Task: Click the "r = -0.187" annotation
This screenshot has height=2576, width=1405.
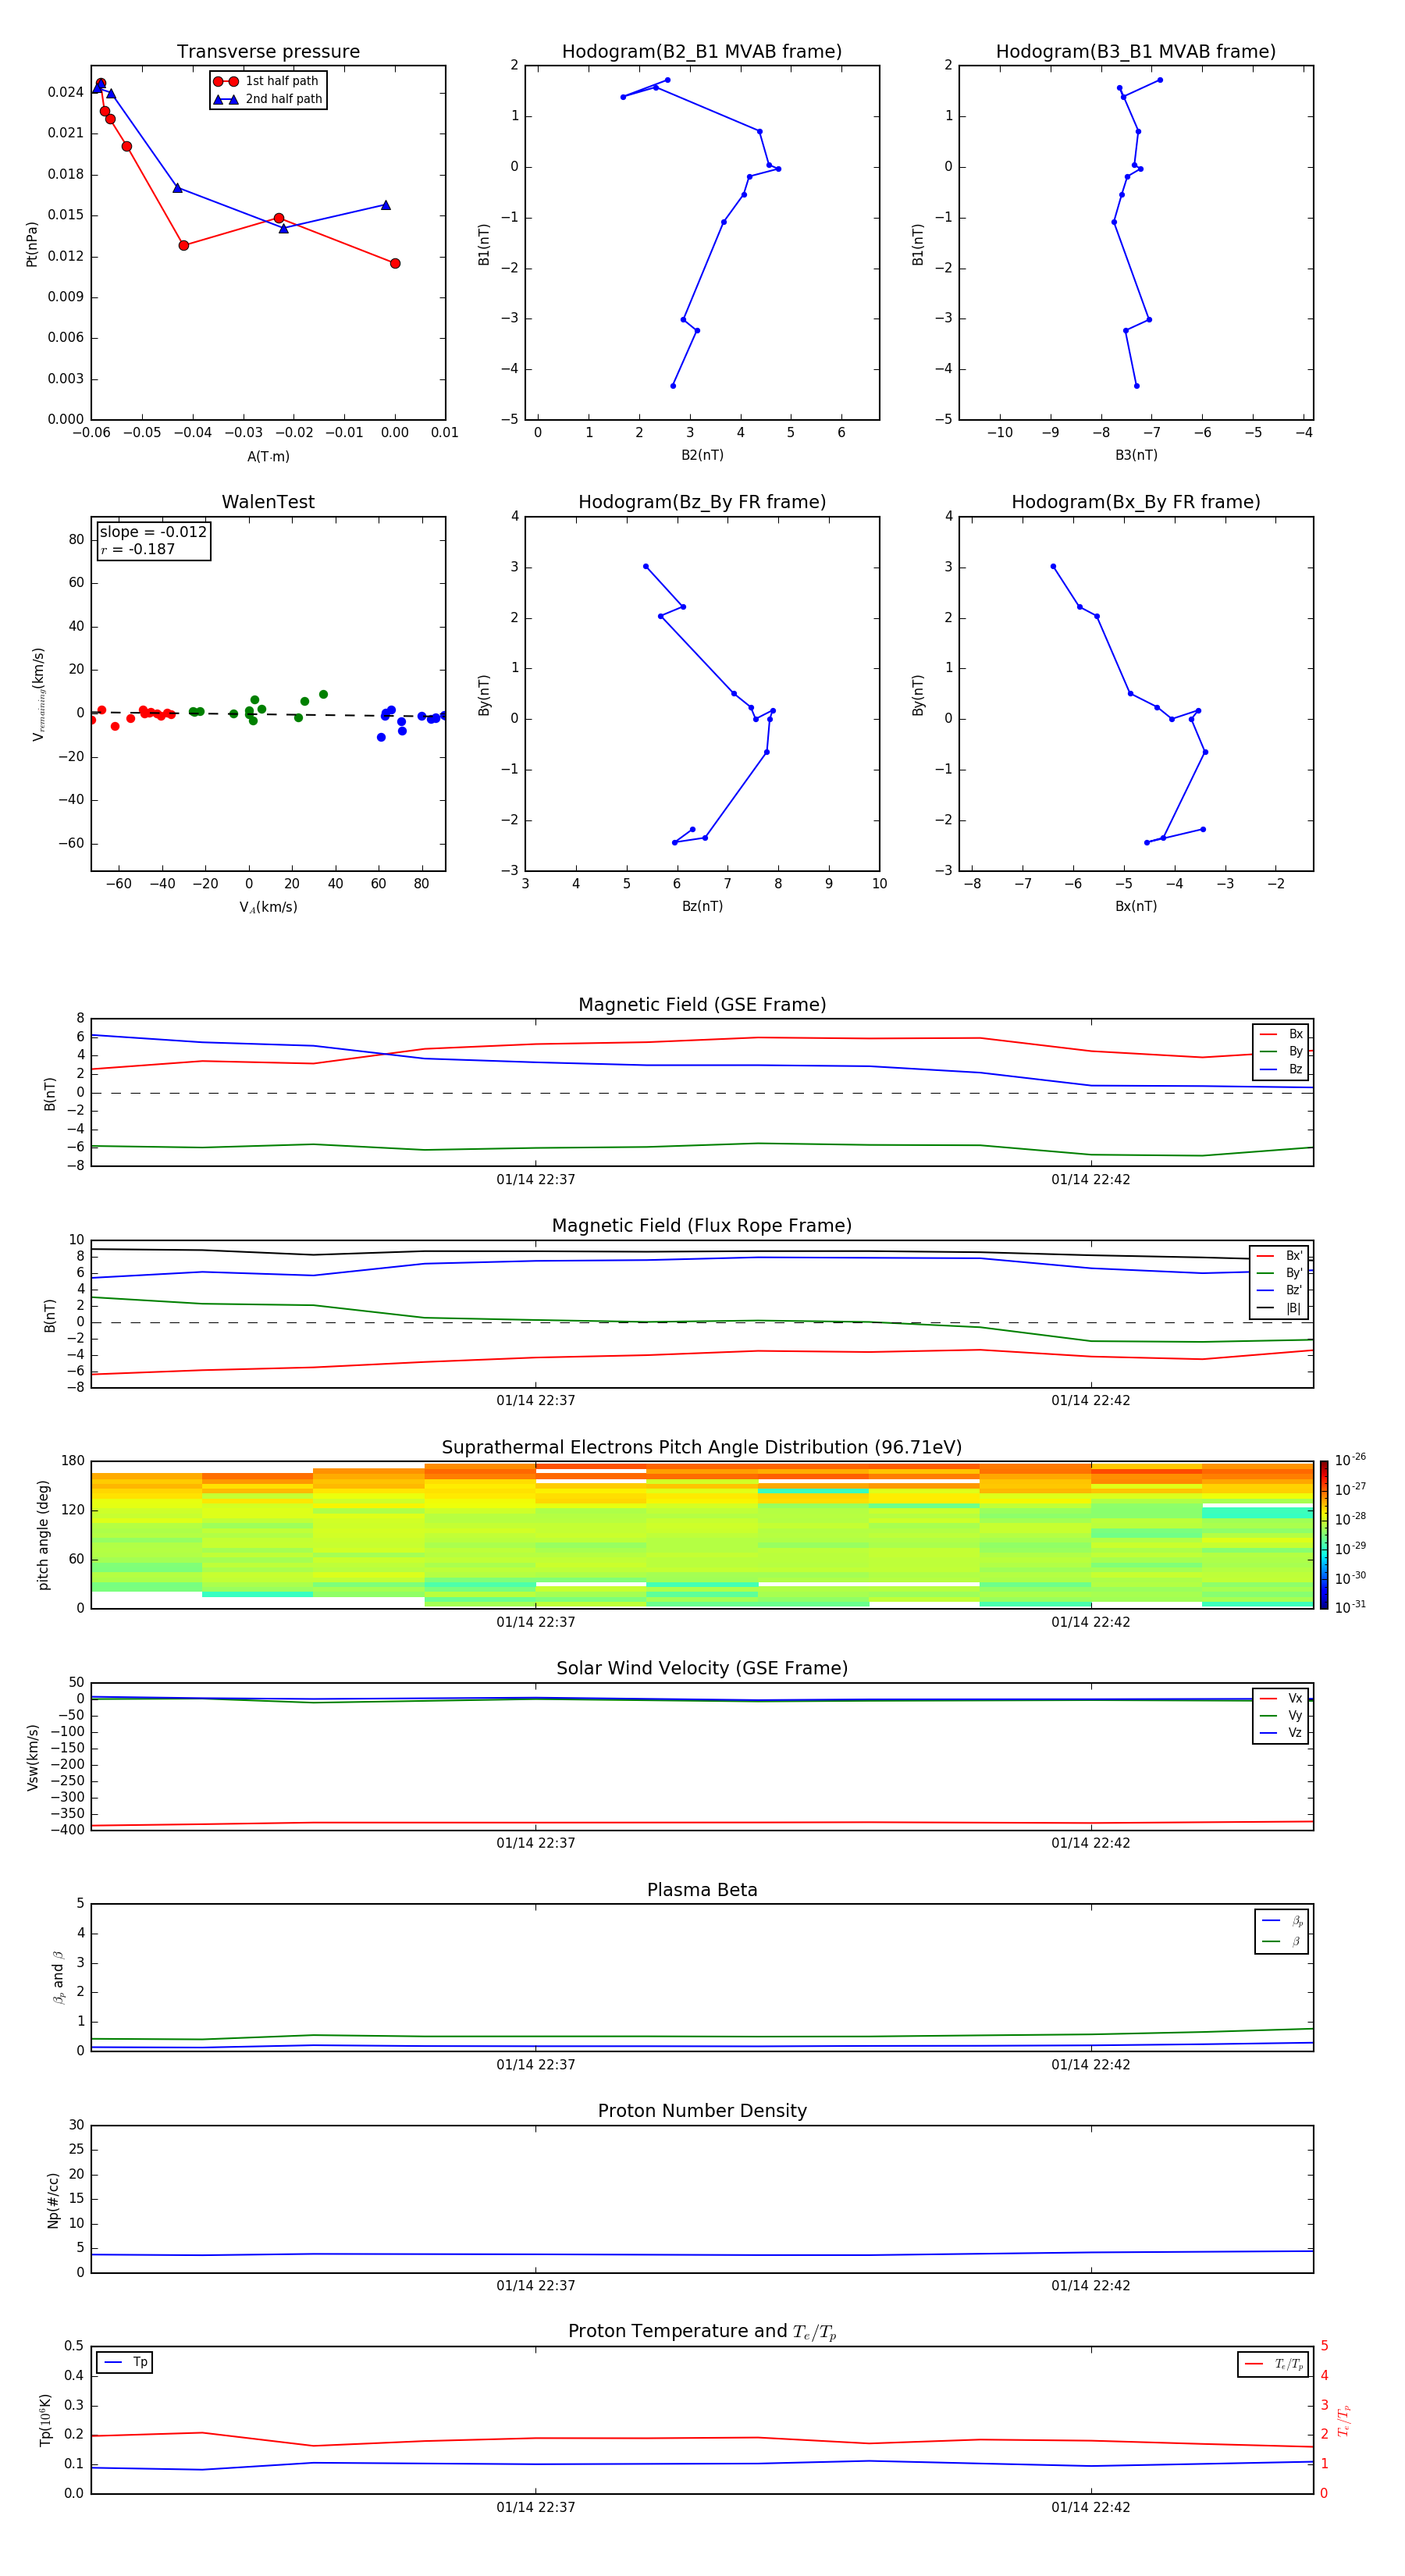Action: (x=138, y=549)
